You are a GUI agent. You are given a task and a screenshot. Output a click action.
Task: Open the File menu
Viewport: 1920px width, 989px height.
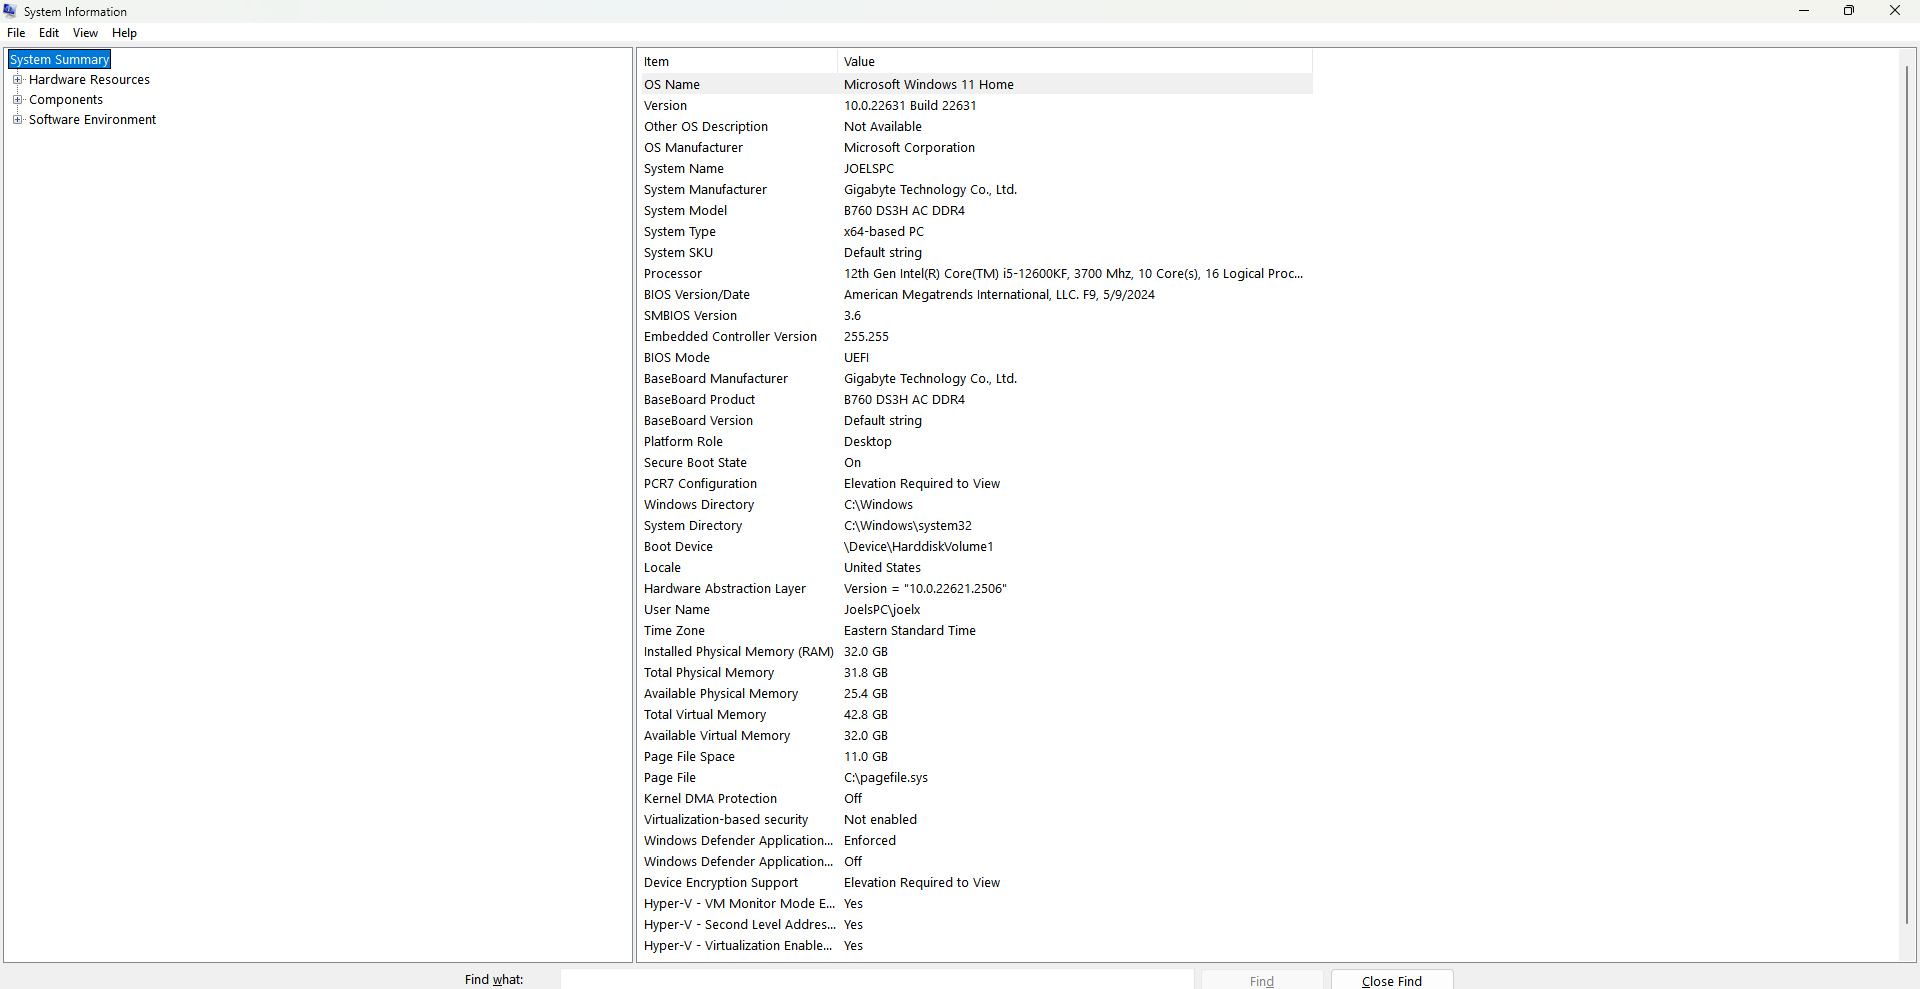point(16,33)
